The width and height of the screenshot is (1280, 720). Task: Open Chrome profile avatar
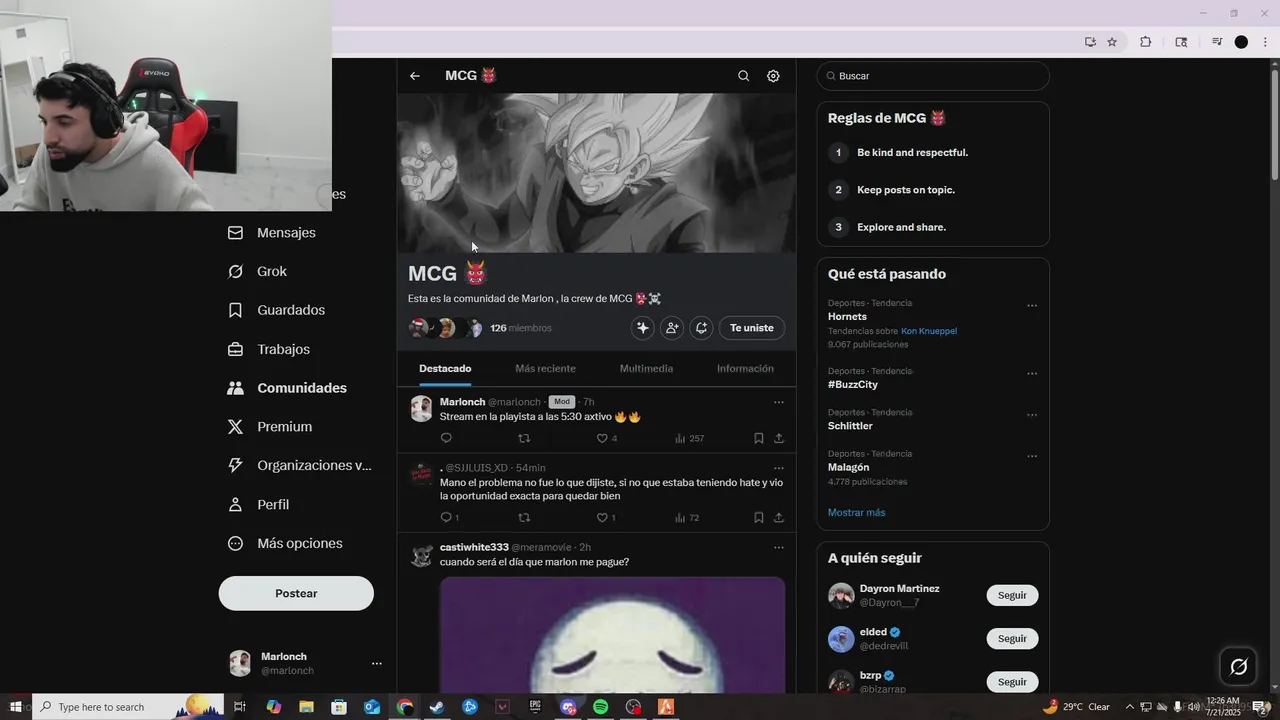click(x=1241, y=42)
